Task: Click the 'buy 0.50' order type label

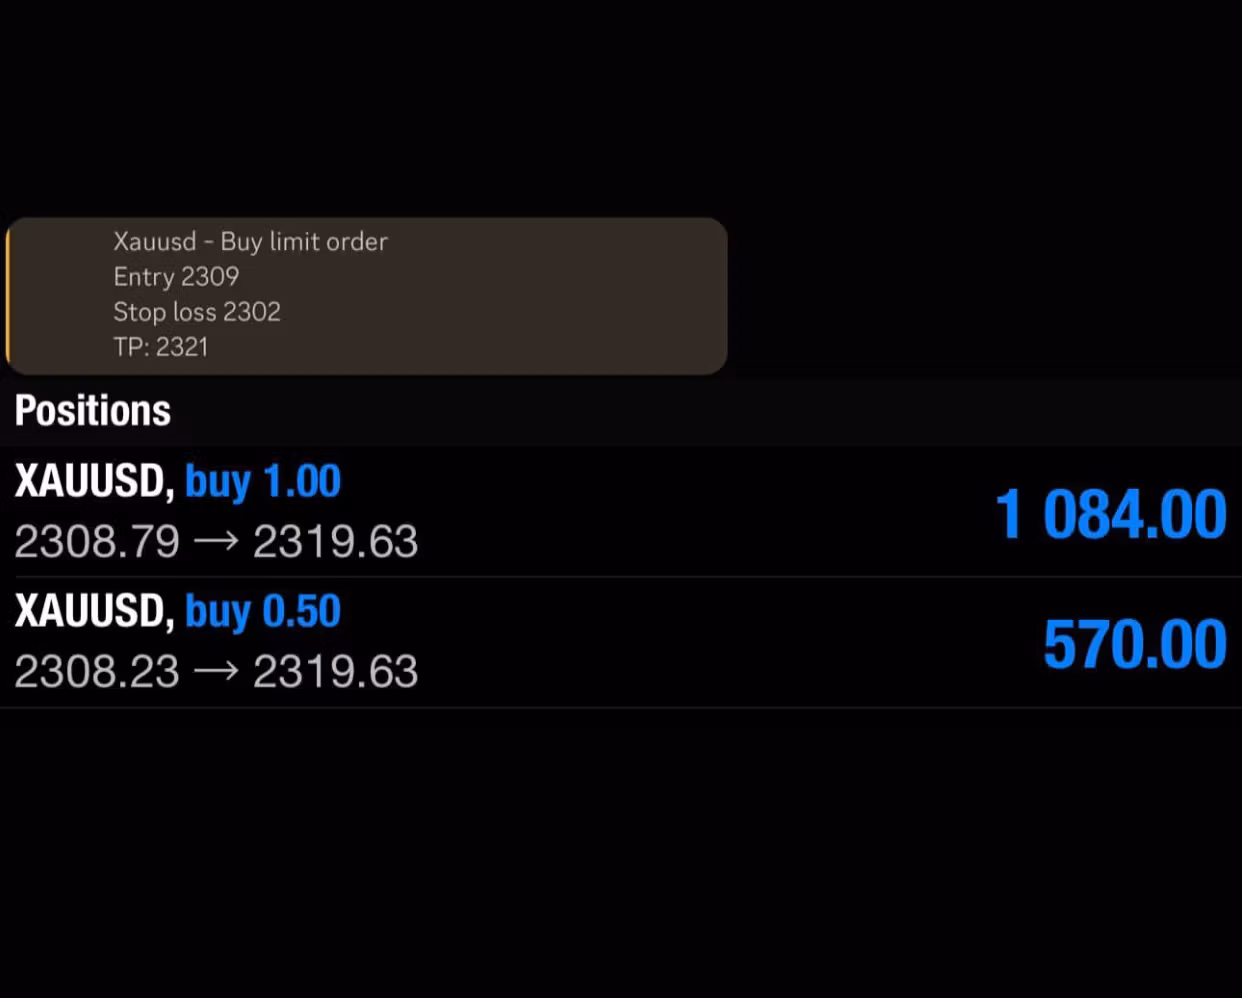Action: [x=263, y=611]
